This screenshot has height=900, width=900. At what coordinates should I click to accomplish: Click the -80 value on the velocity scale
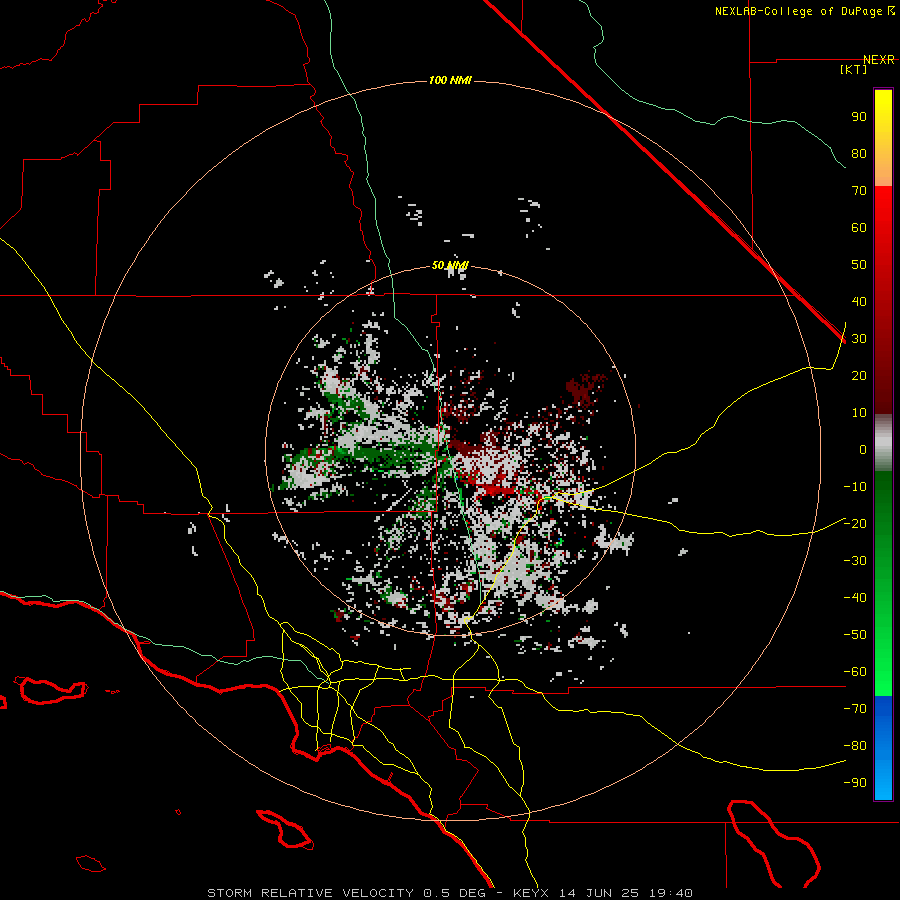click(x=855, y=746)
